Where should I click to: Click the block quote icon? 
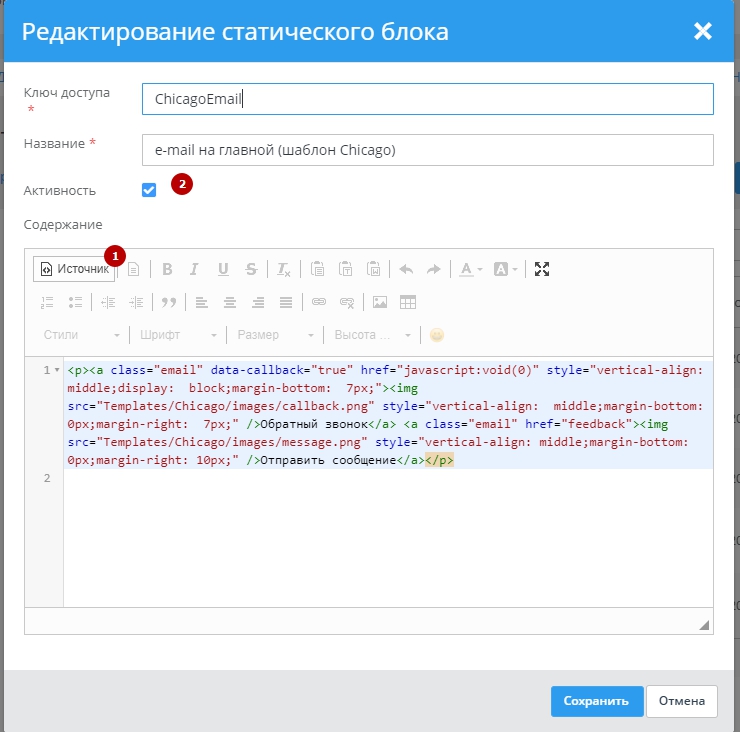click(169, 302)
